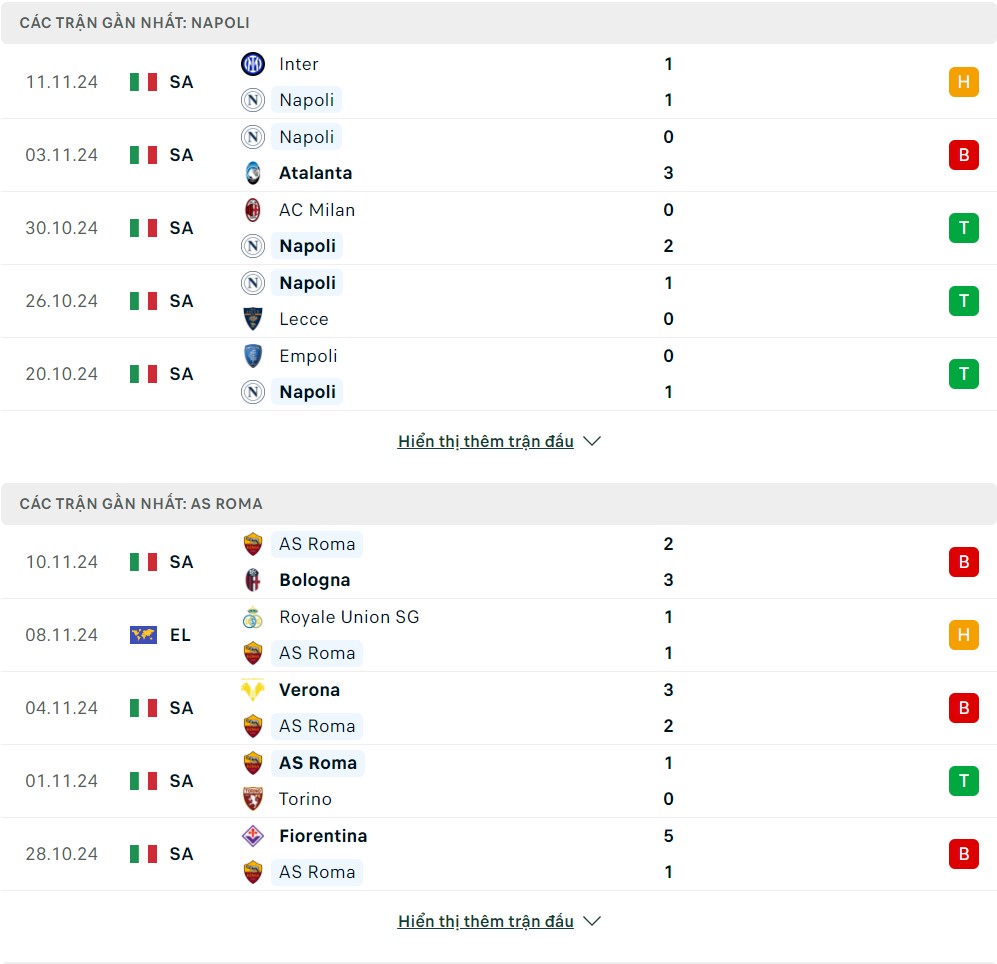Click the Inter club crest icon
Image resolution: width=997 pixels, height=964 pixels.
click(x=253, y=64)
